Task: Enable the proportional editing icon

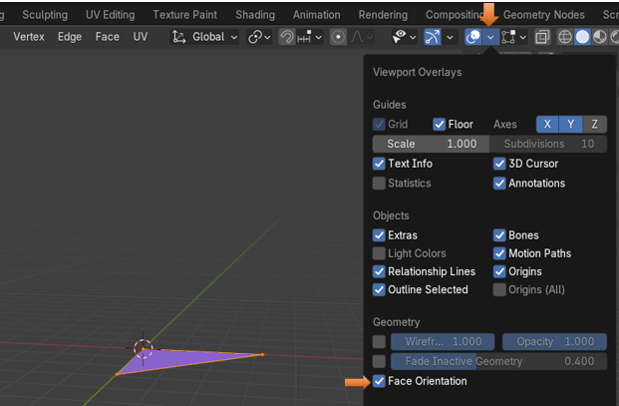Action: click(x=339, y=36)
